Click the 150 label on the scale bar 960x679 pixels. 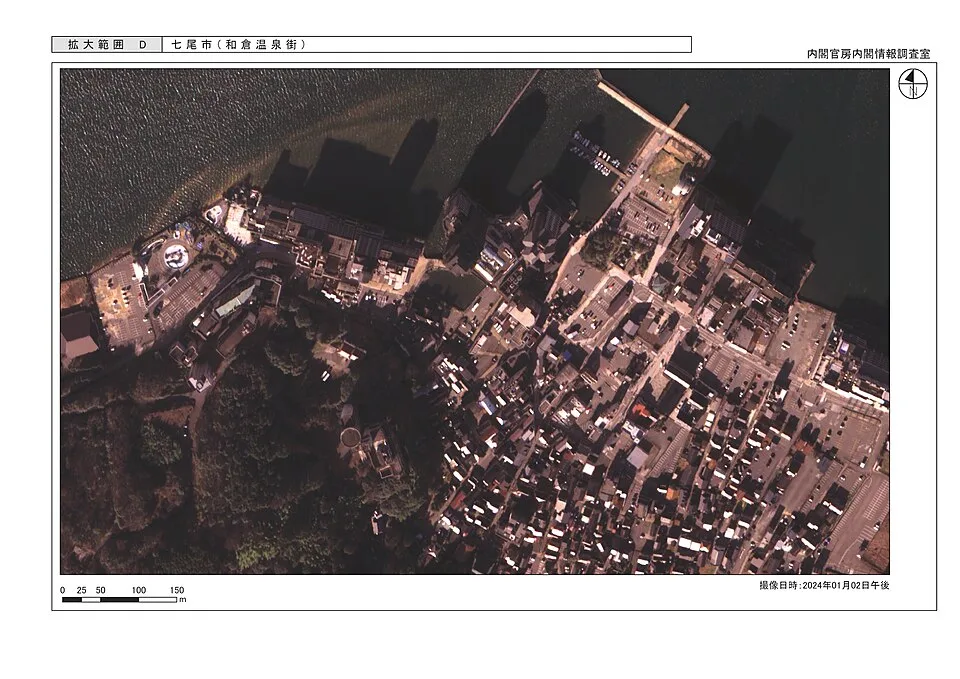tap(177, 590)
